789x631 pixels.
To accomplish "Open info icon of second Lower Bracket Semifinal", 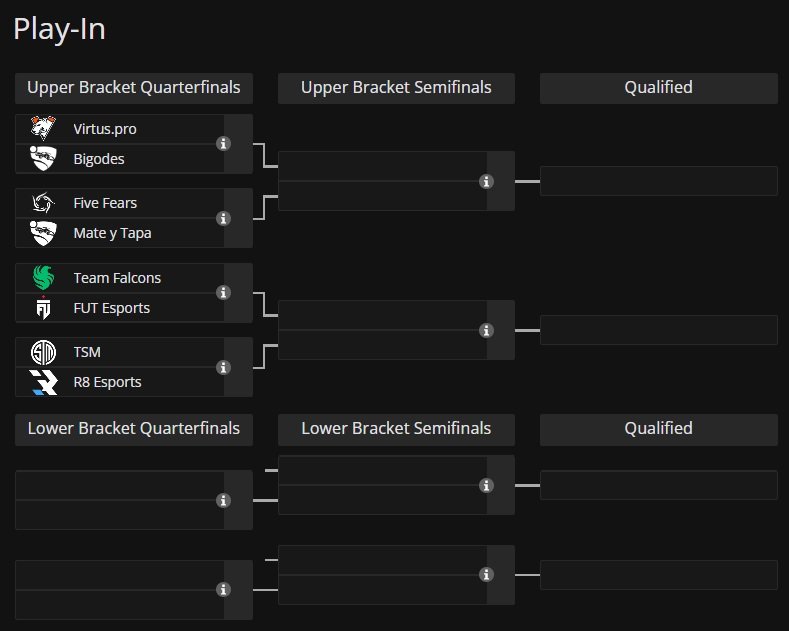I will point(486,575).
